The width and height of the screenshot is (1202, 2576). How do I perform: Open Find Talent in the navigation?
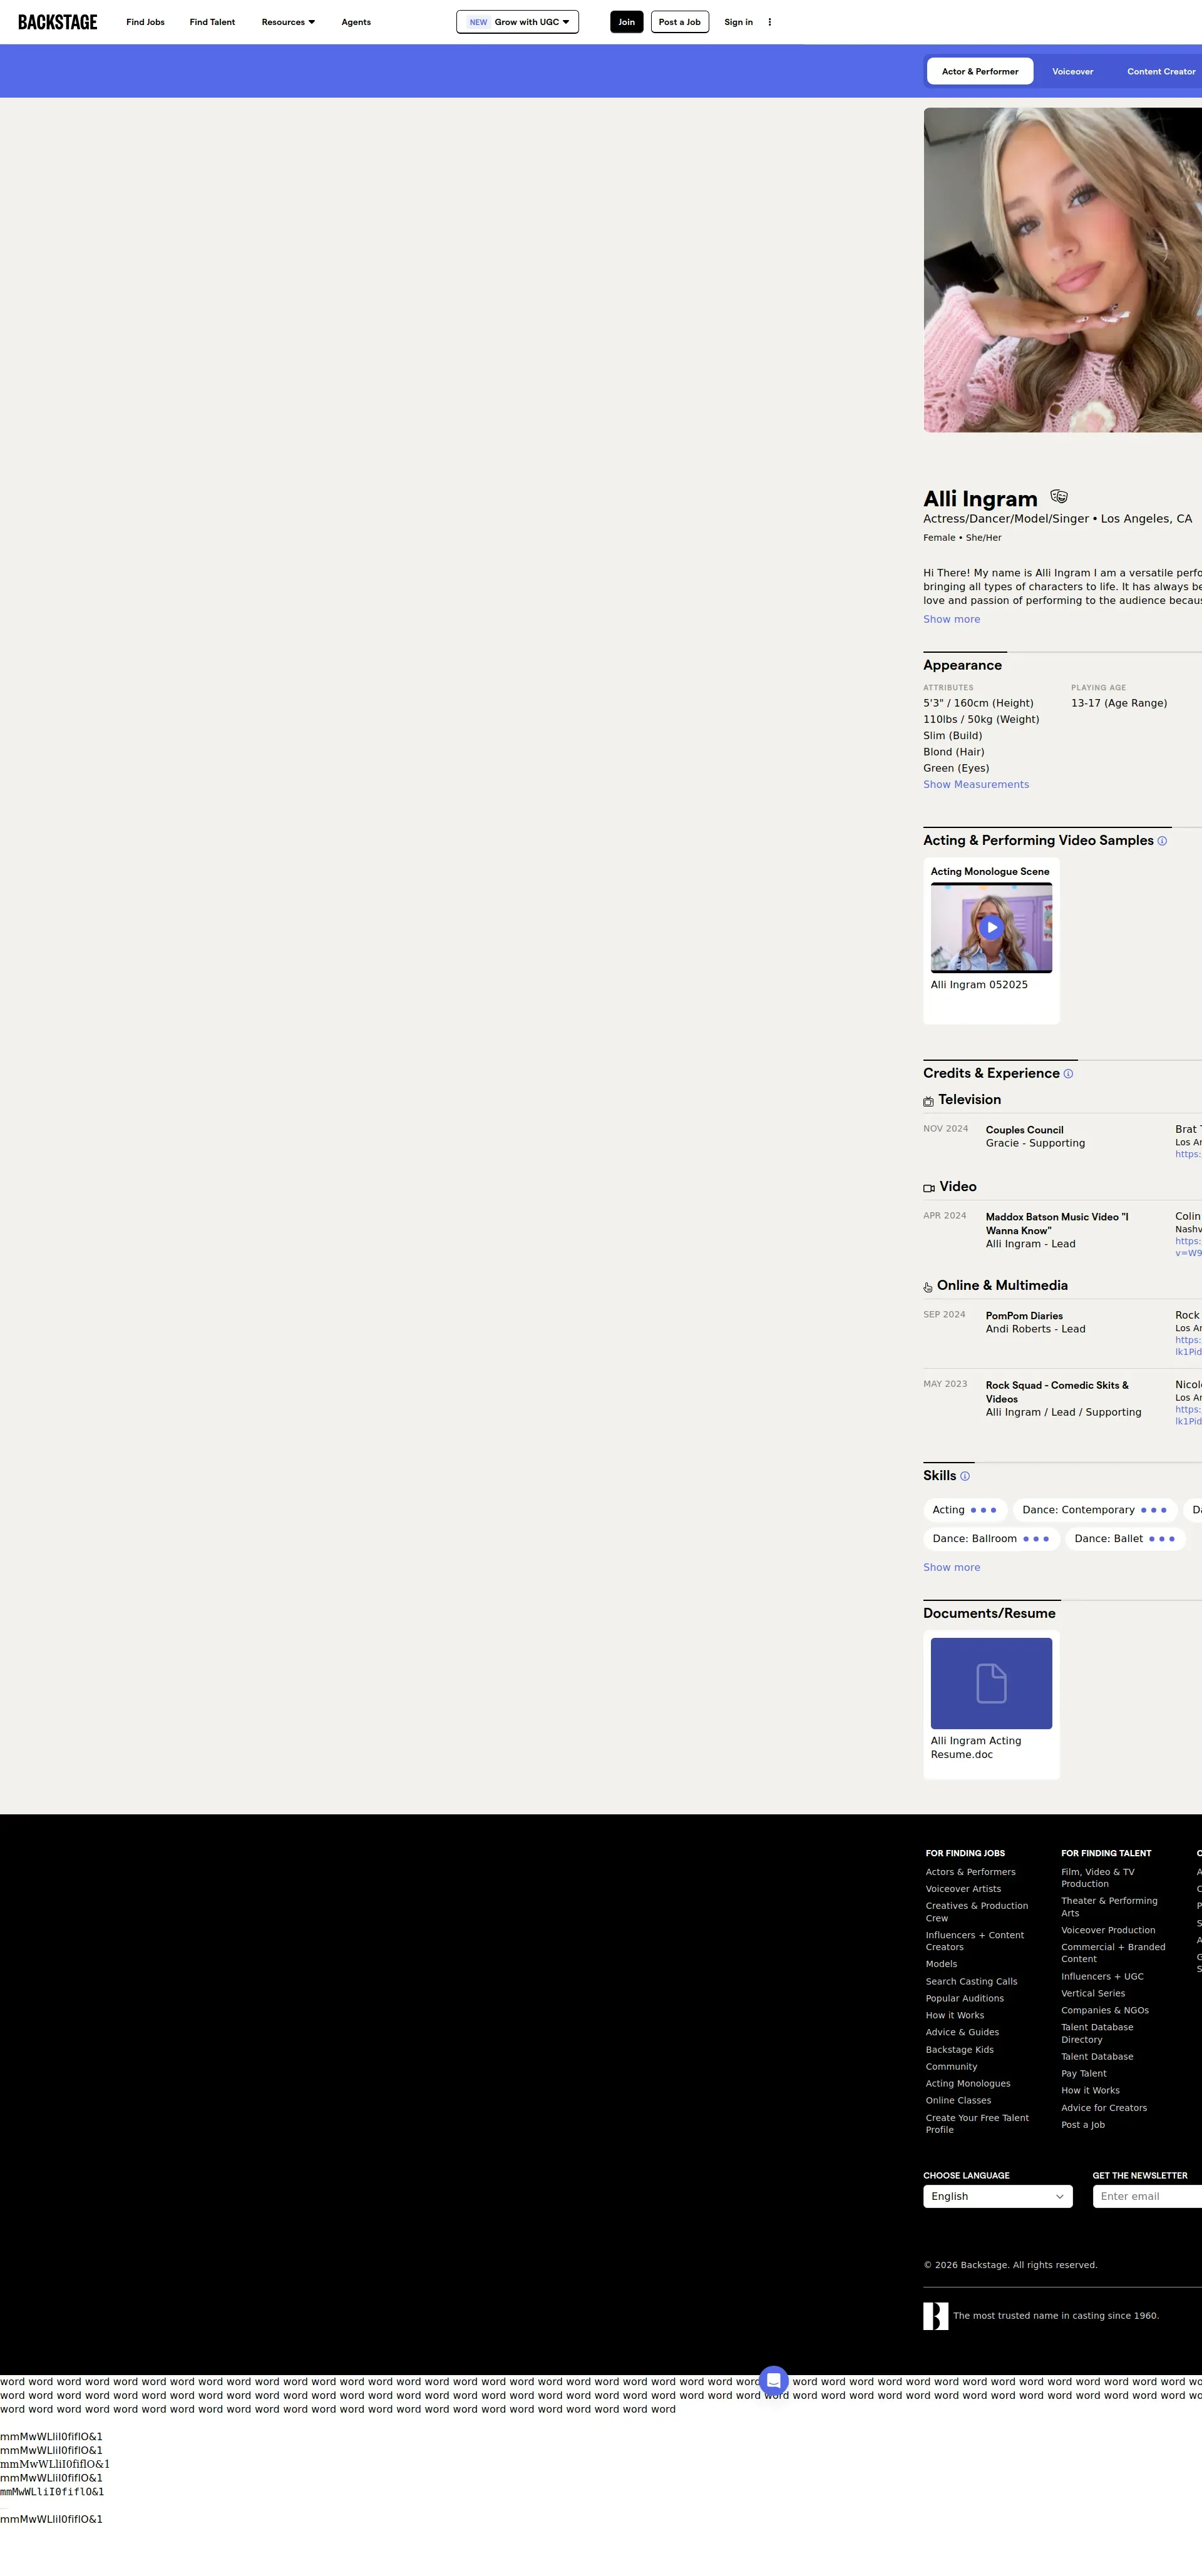click(x=212, y=22)
